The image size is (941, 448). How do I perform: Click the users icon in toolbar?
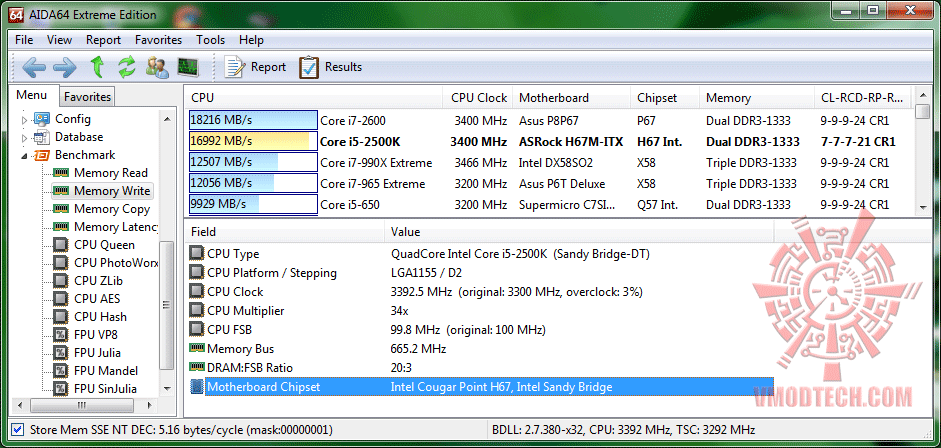pyautogui.click(x=157, y=67)
